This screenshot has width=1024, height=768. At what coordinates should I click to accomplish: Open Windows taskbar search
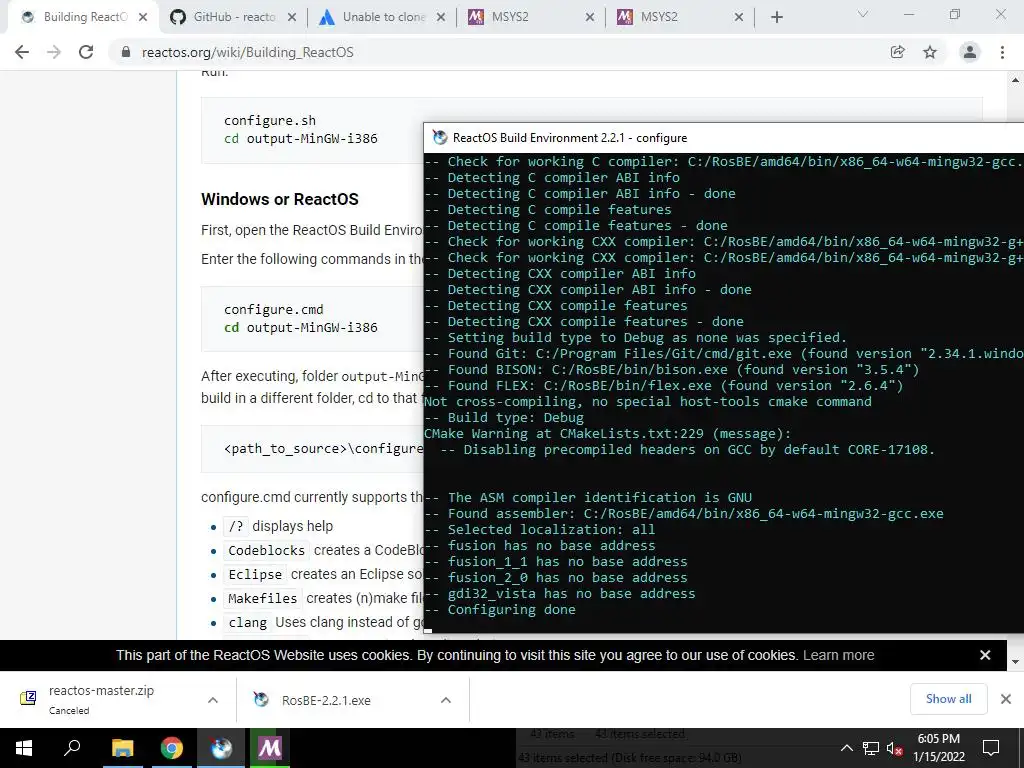point(72,748)
